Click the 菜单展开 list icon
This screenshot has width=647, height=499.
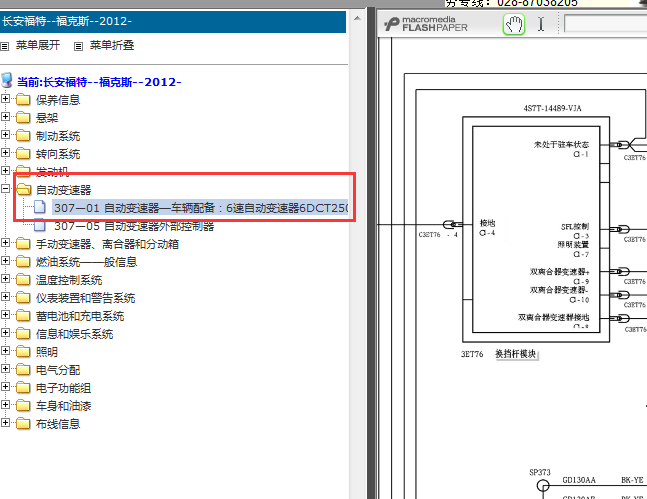pos(5,46)
